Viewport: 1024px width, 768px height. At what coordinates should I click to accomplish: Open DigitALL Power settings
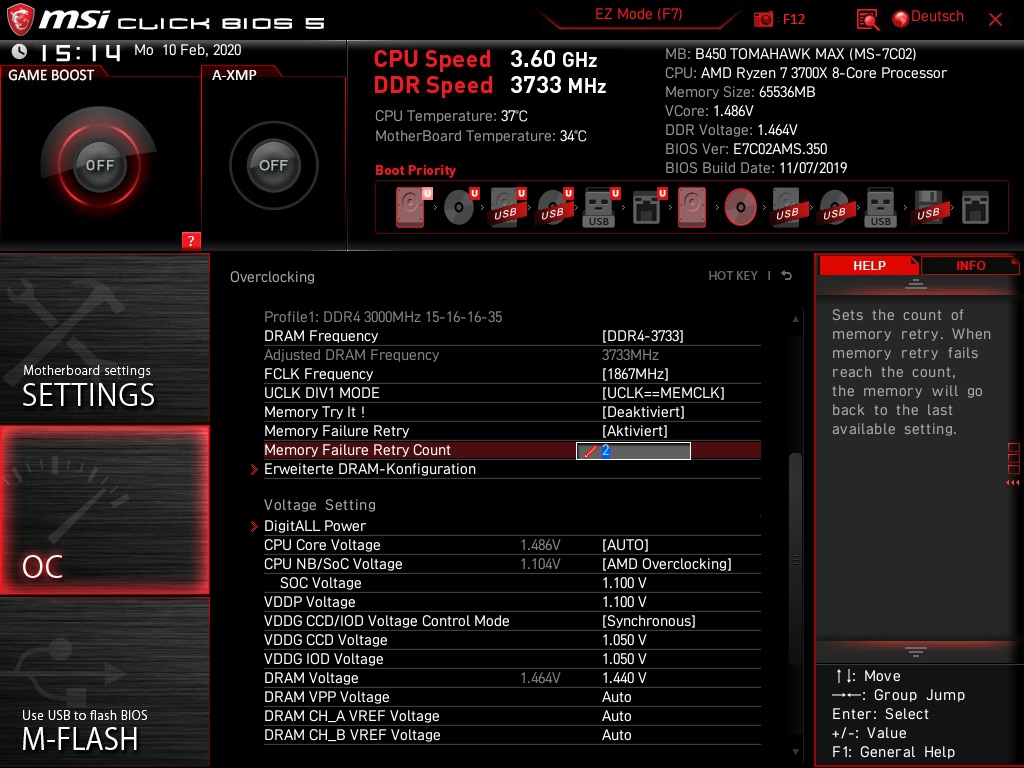(x=315, y=526)
